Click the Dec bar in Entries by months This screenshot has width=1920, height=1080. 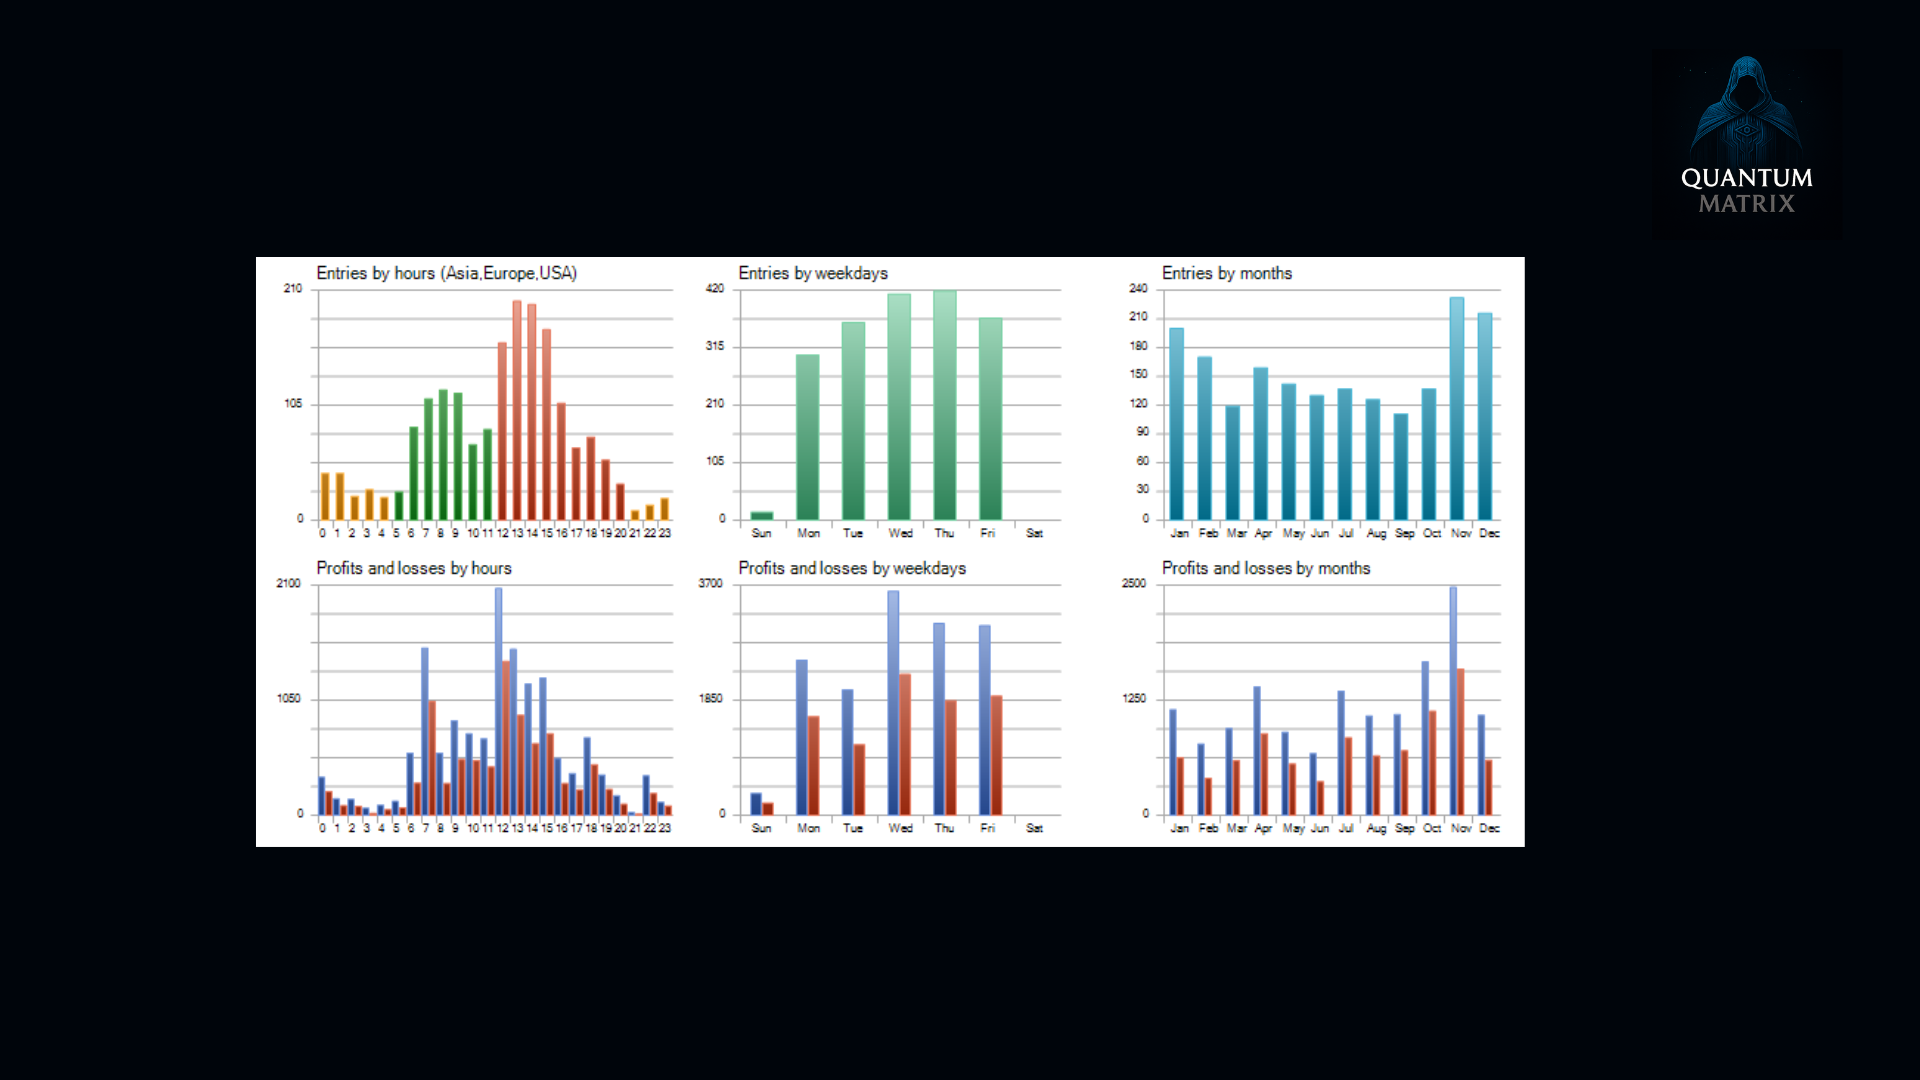click(1484, 416)
